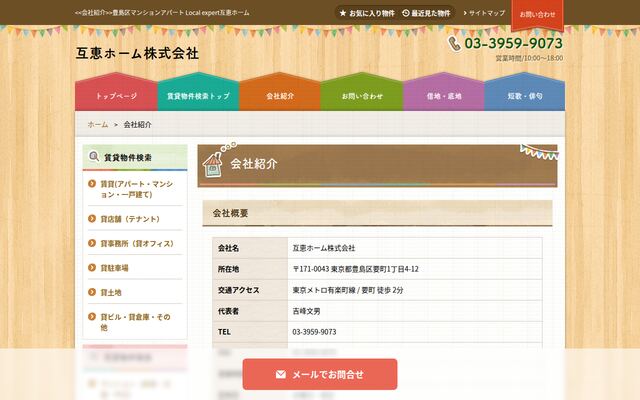Click the envelope icon on the mail button
640x400 pixels.
[x=281, y=374]
